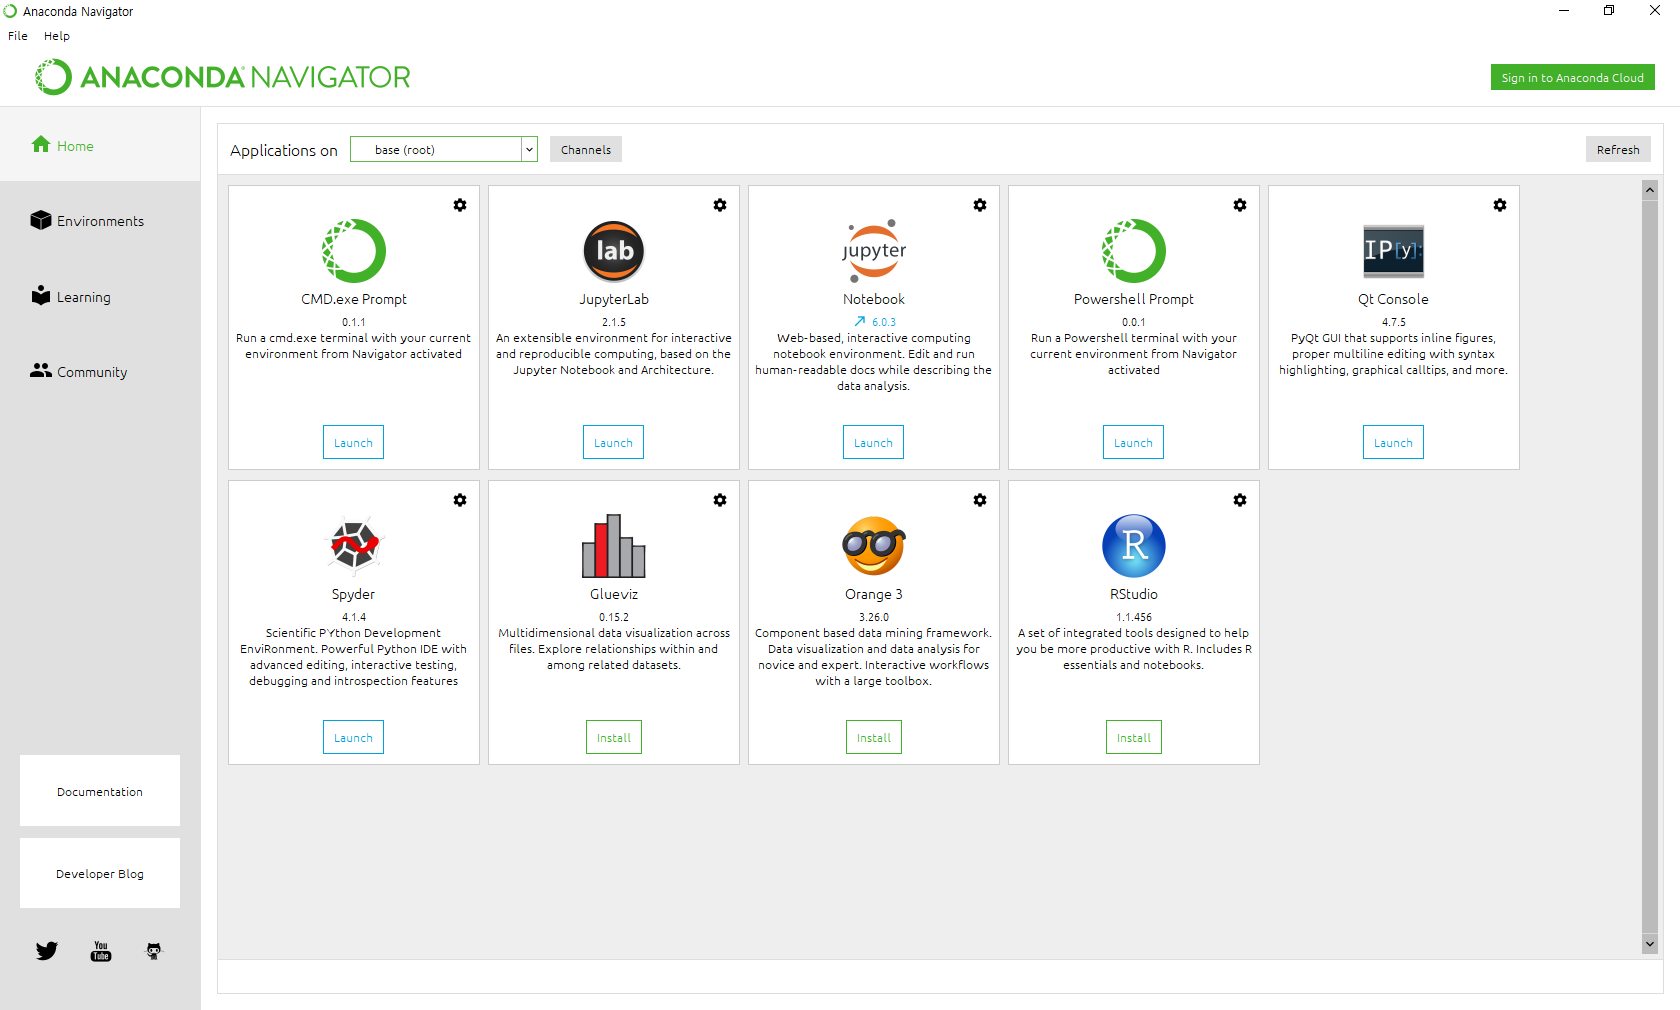Screen dimensions: 1680x1010
Task: Open the GitHub link icon
Action: pos(154,951)
